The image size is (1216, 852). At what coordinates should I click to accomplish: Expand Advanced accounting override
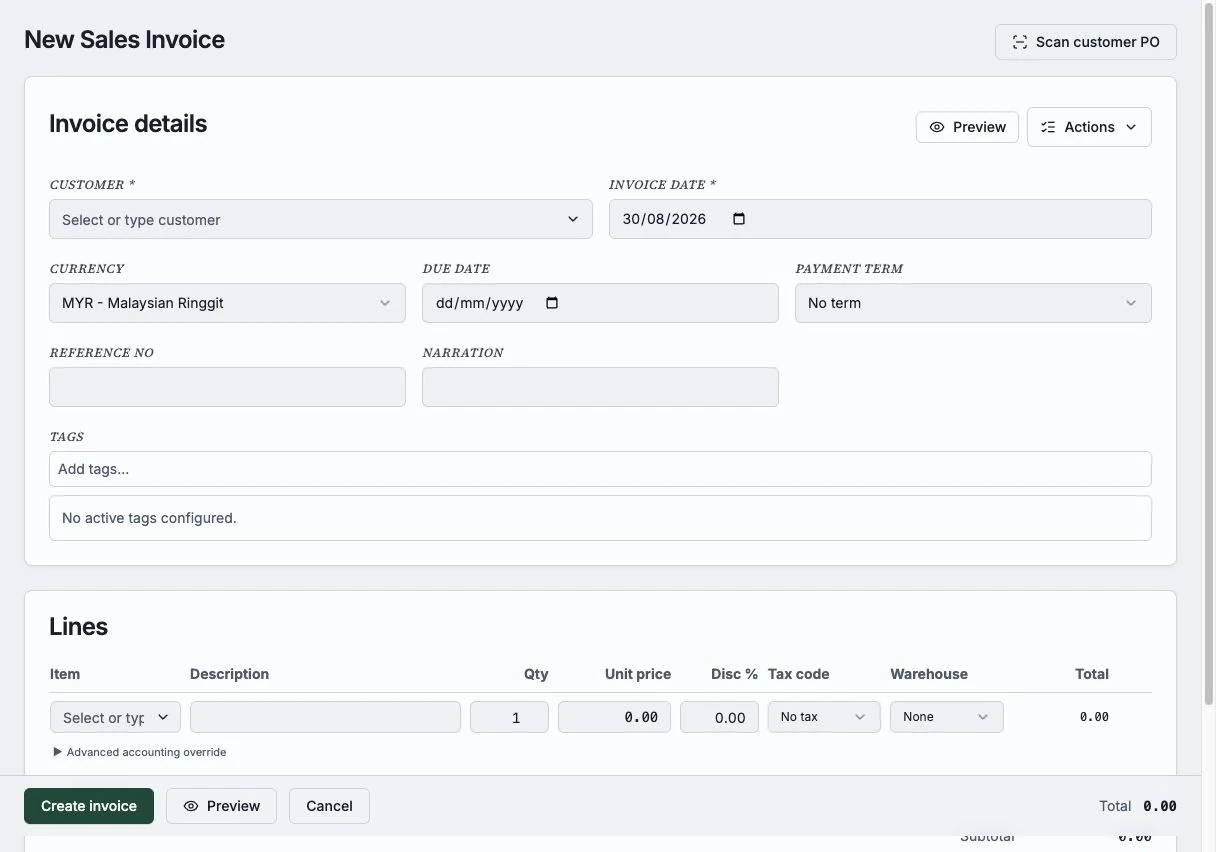(x=140, y=752)
